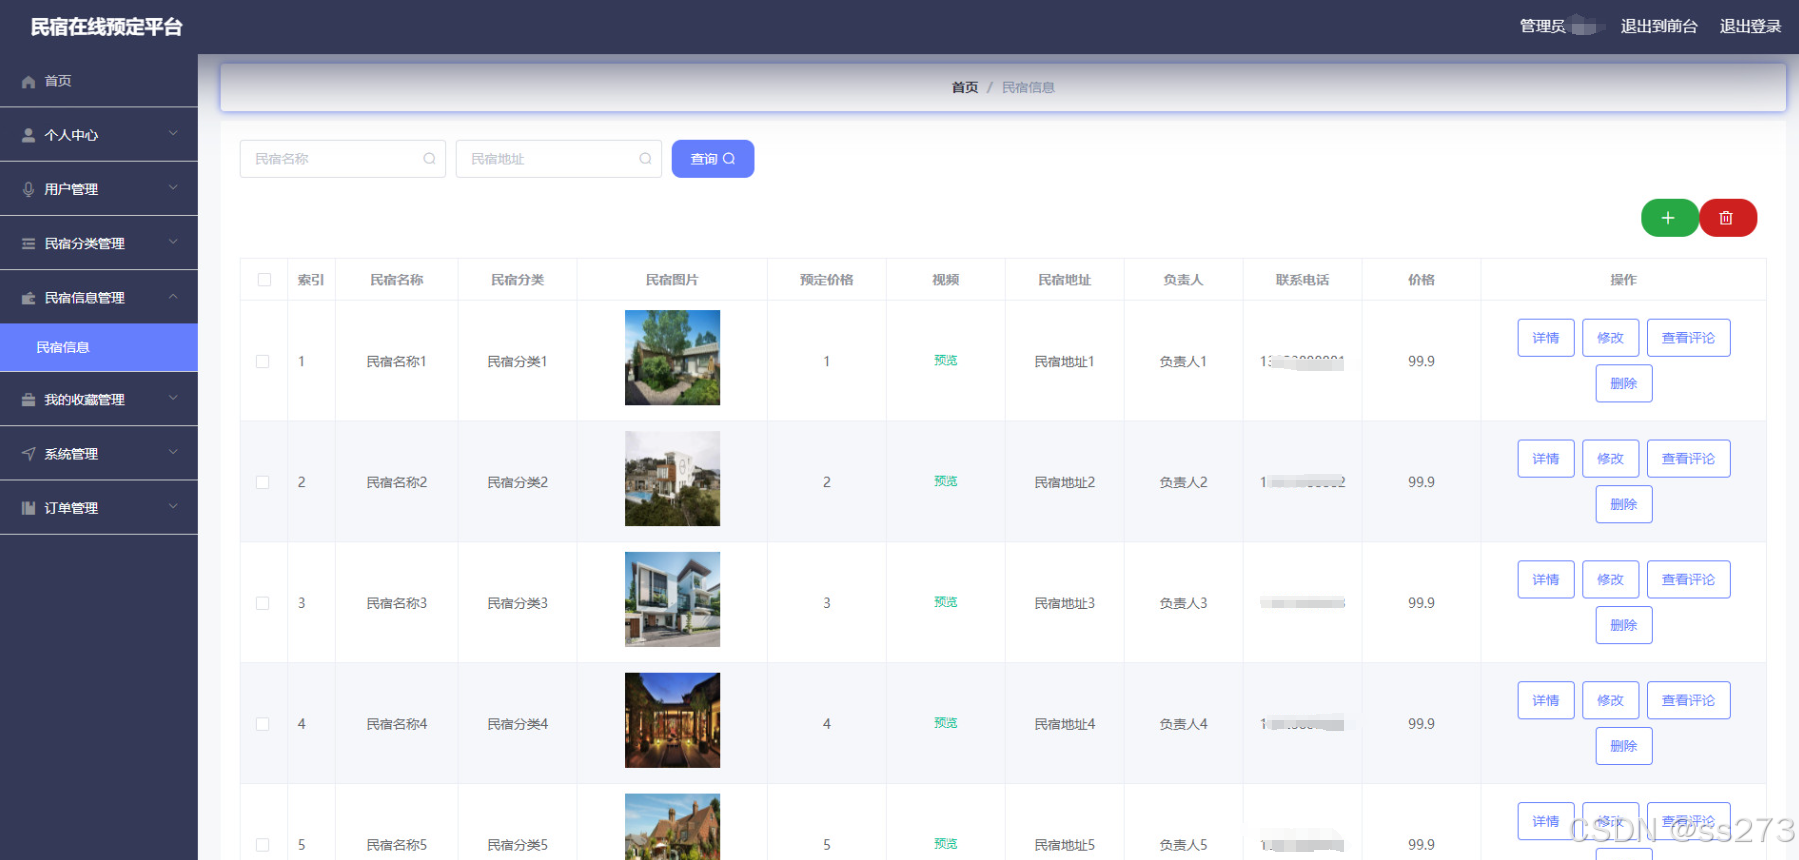Click 预览 video link for 民宿名称3
The image size is (1799, 860).
coord(946,602)
